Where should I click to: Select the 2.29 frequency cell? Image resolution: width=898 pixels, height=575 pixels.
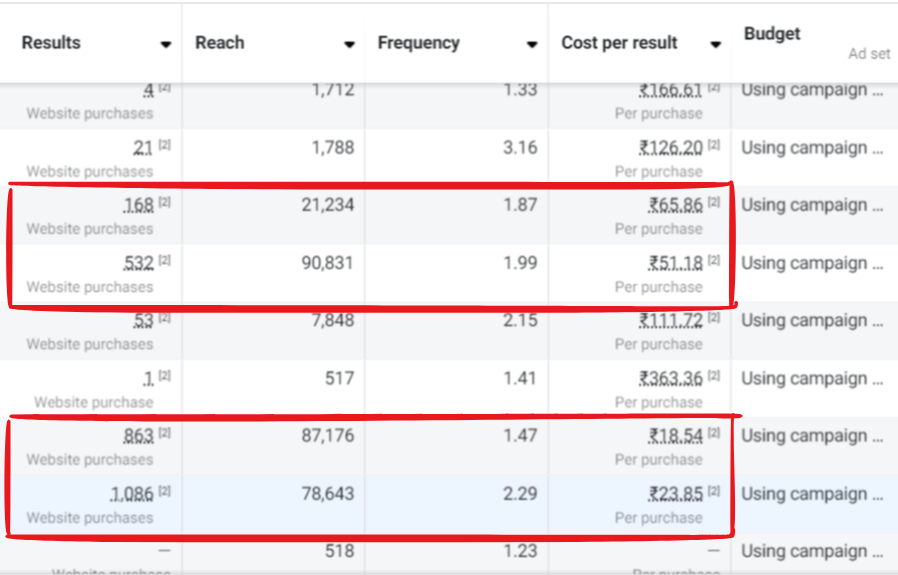click(520, 493)
